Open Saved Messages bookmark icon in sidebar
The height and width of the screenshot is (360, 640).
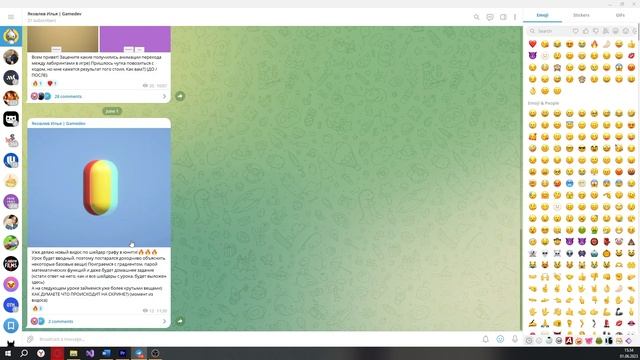coord(11,325)
